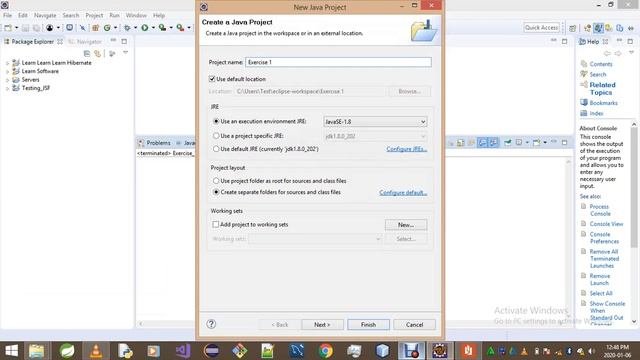The width and height of the screenshot is (640, 360).
Task: Click the Quick Access search box
Action: coord(541,28)
